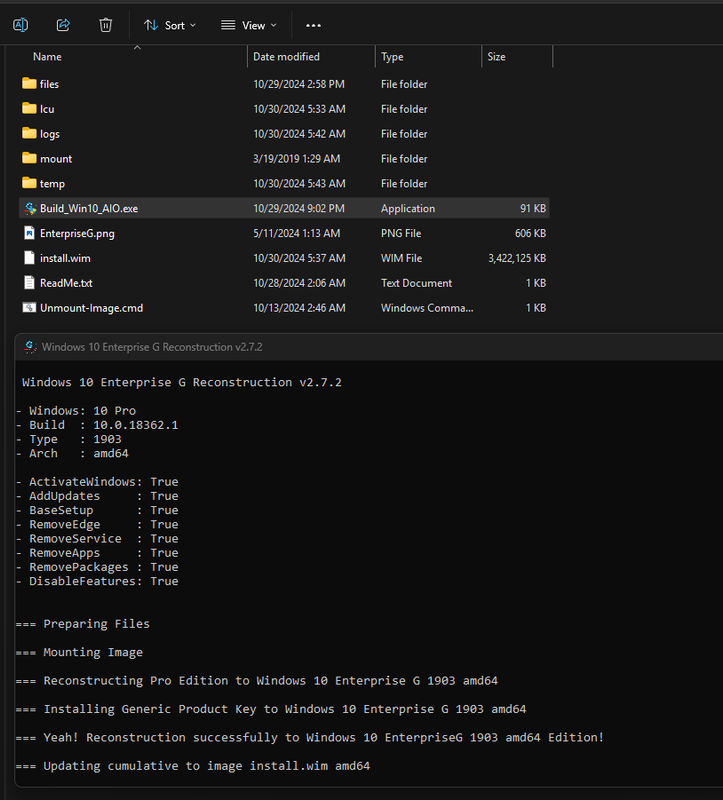Click the folder name 'files'

pyautogui.click(x=49, y=84)
